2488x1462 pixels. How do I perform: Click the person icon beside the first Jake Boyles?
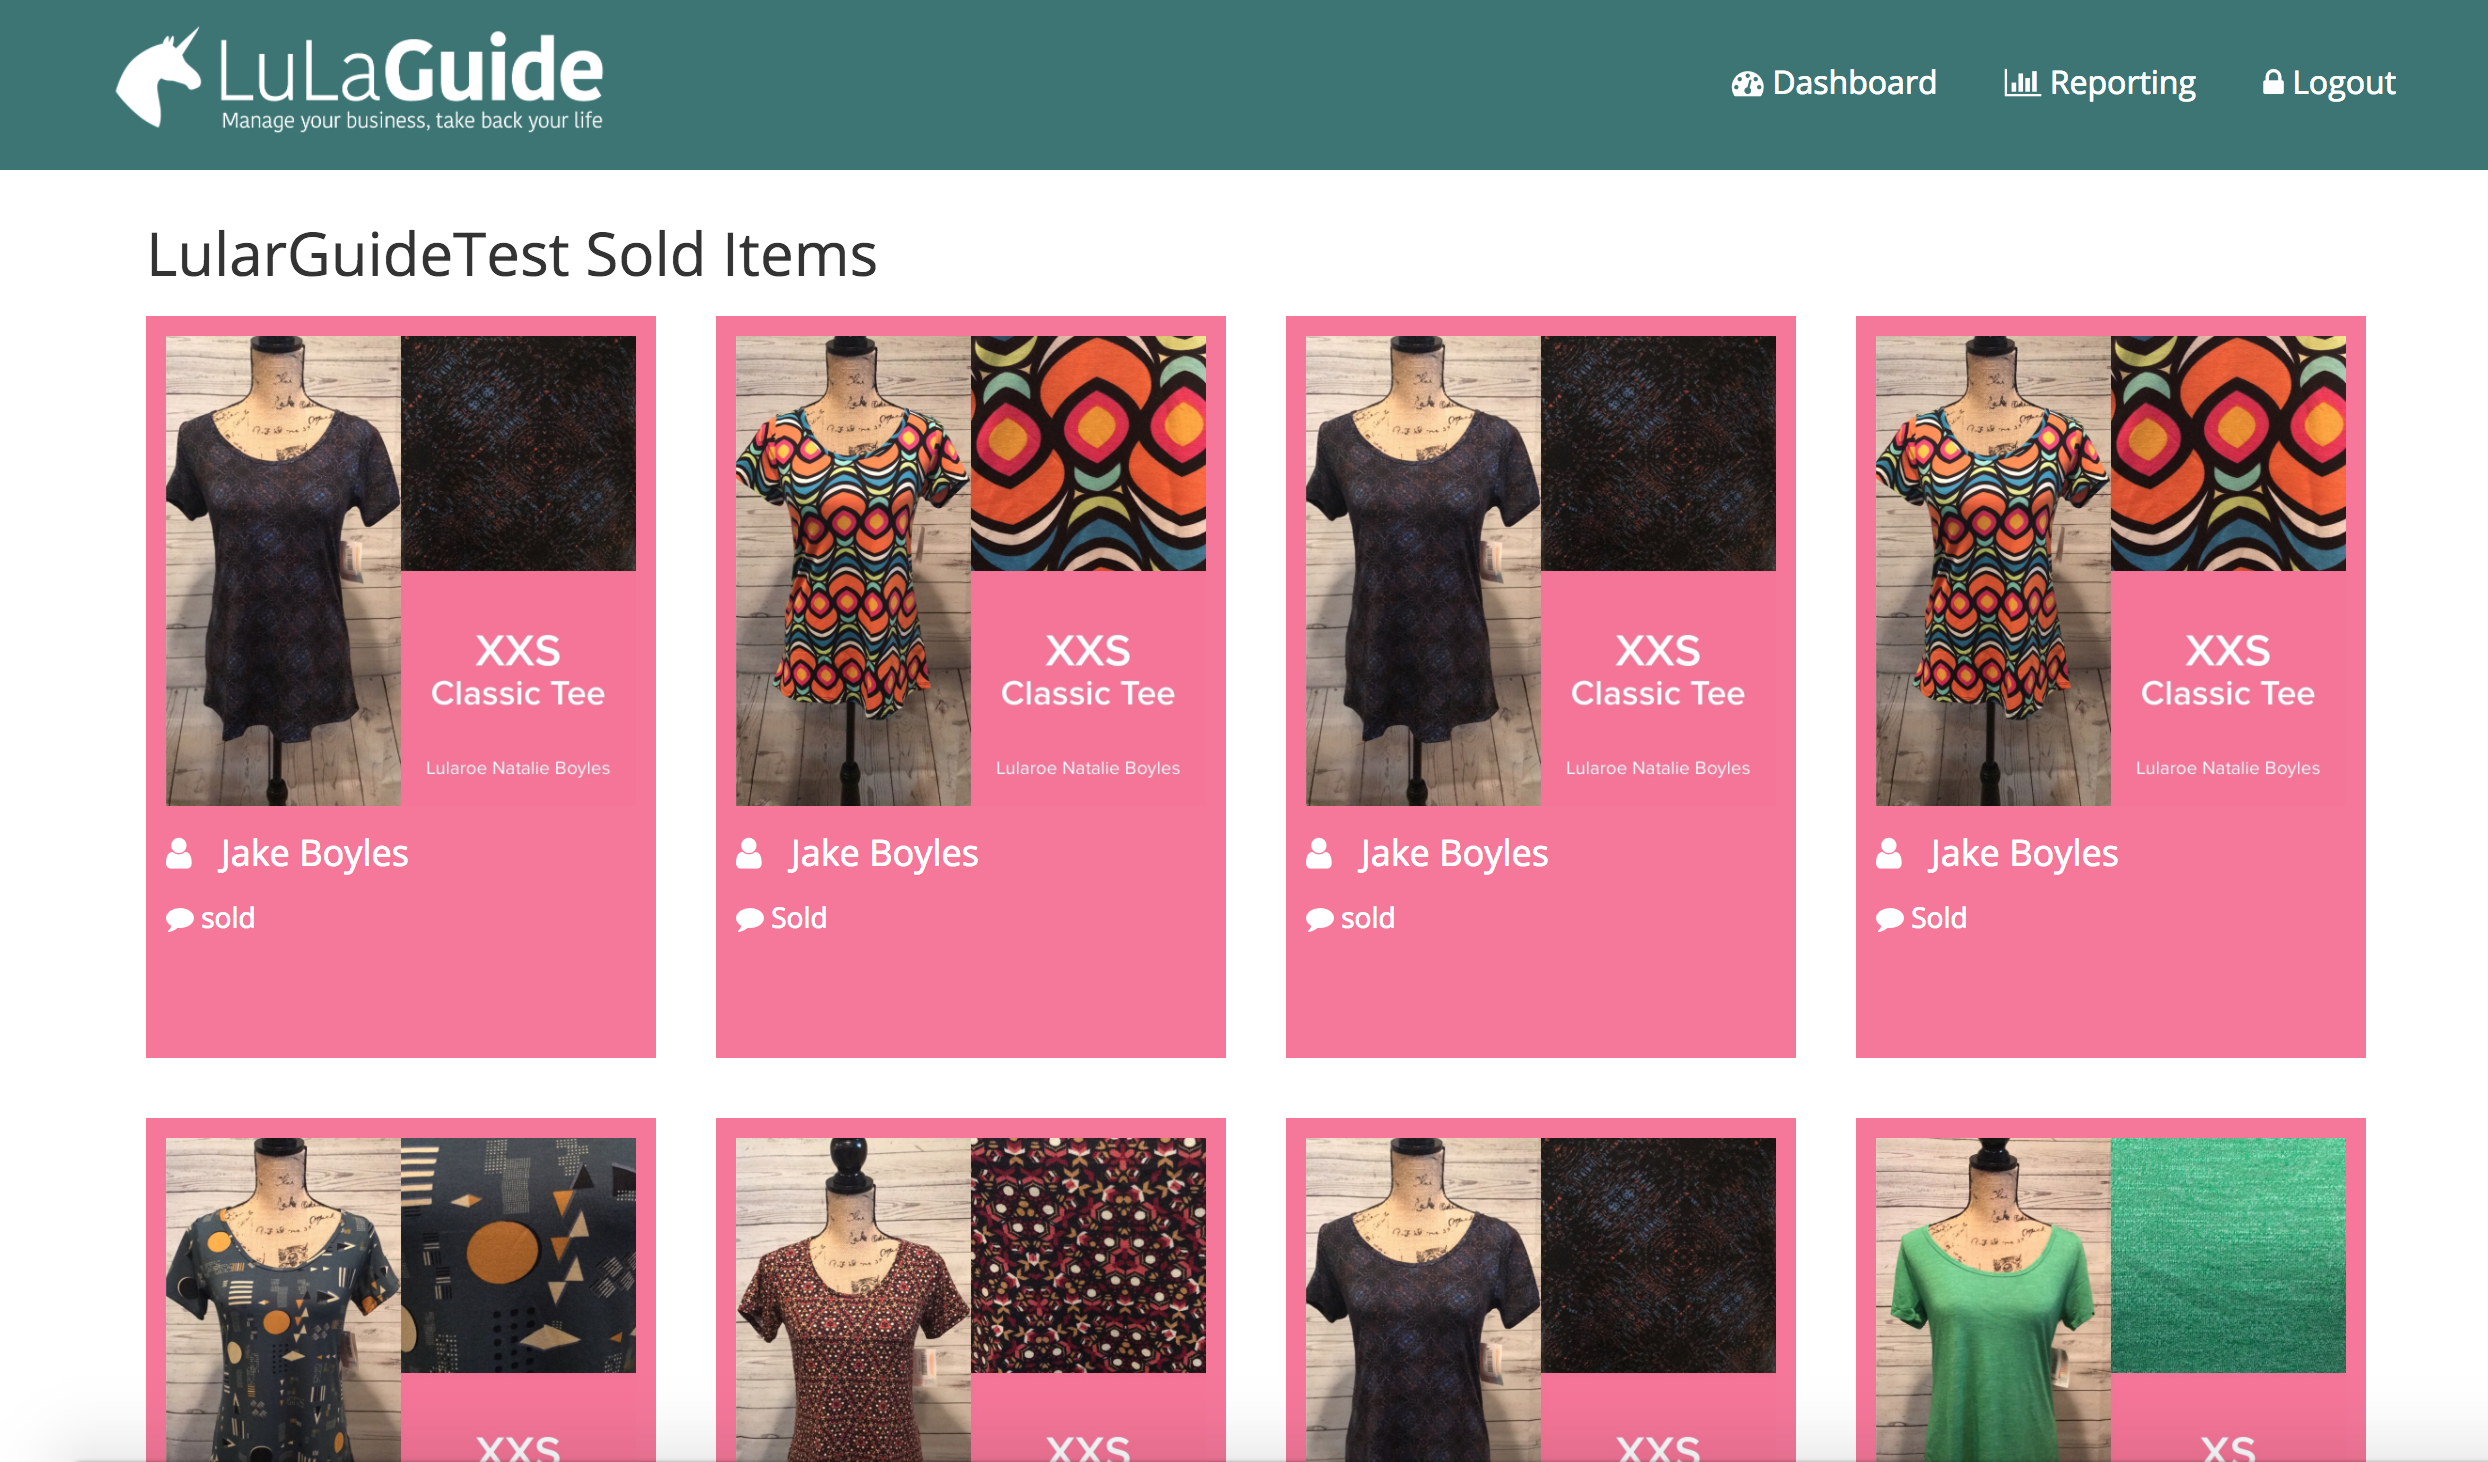click(x=180, y=852)
